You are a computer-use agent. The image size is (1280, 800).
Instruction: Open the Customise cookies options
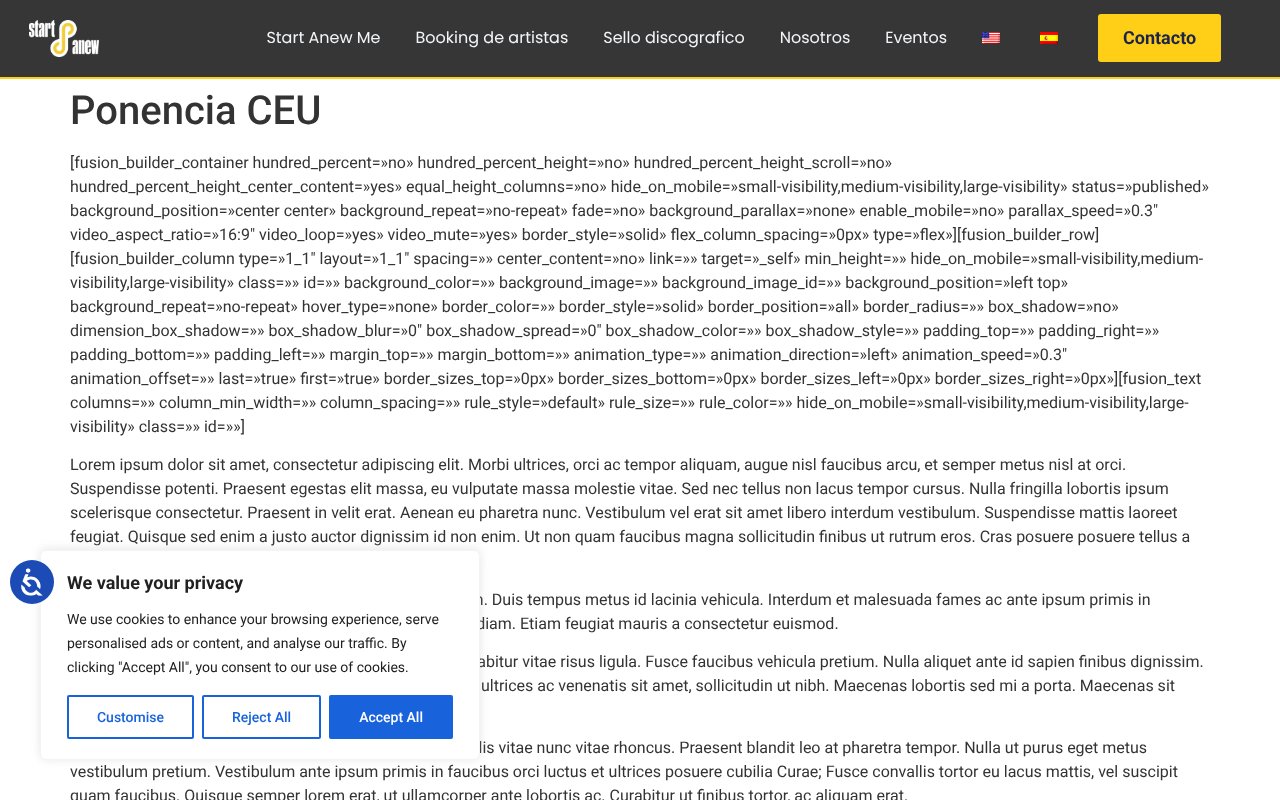point(130,717)
